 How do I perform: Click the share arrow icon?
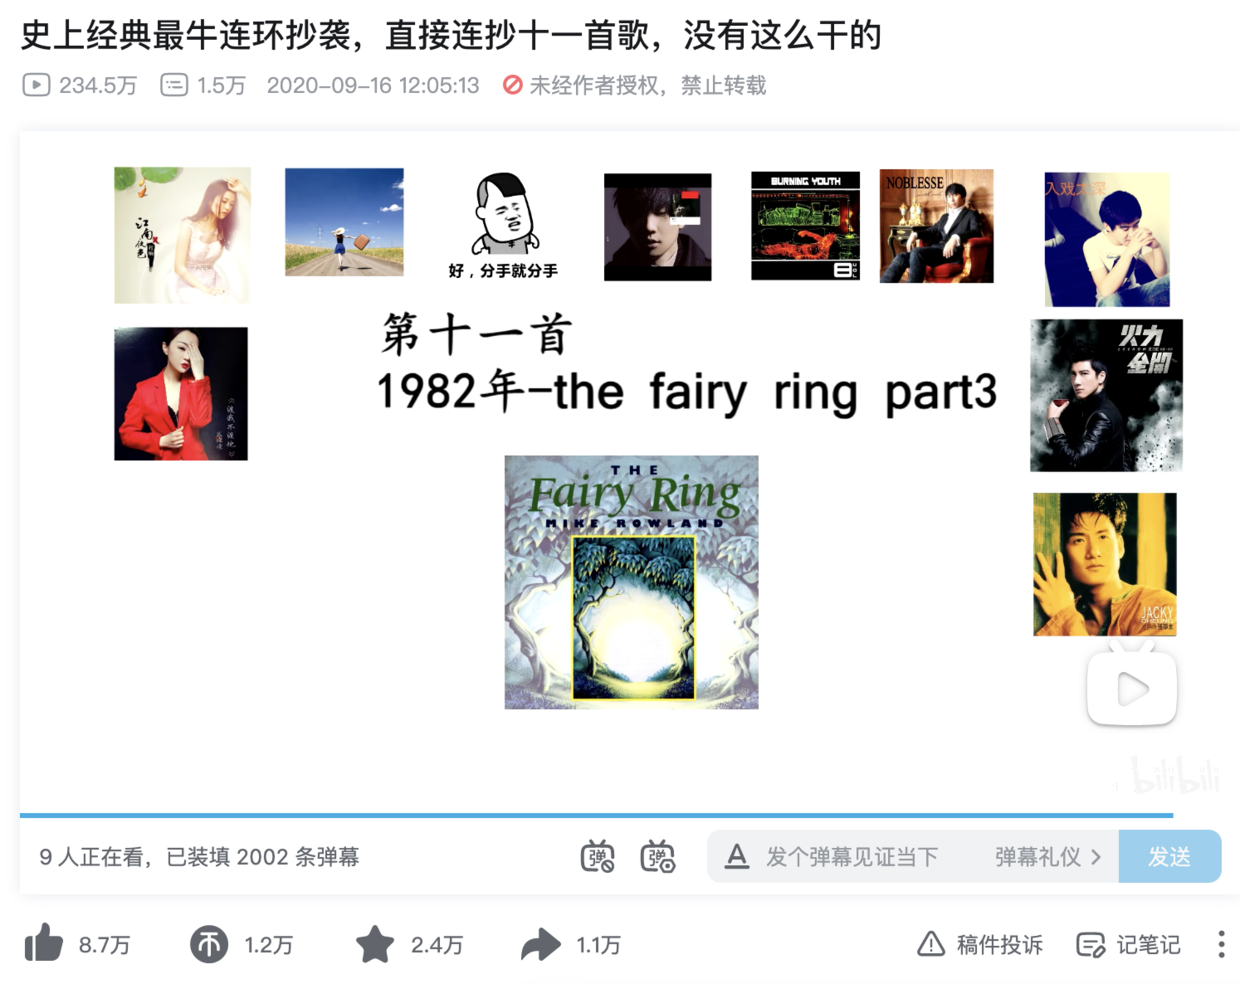click(x=540, y=944)
